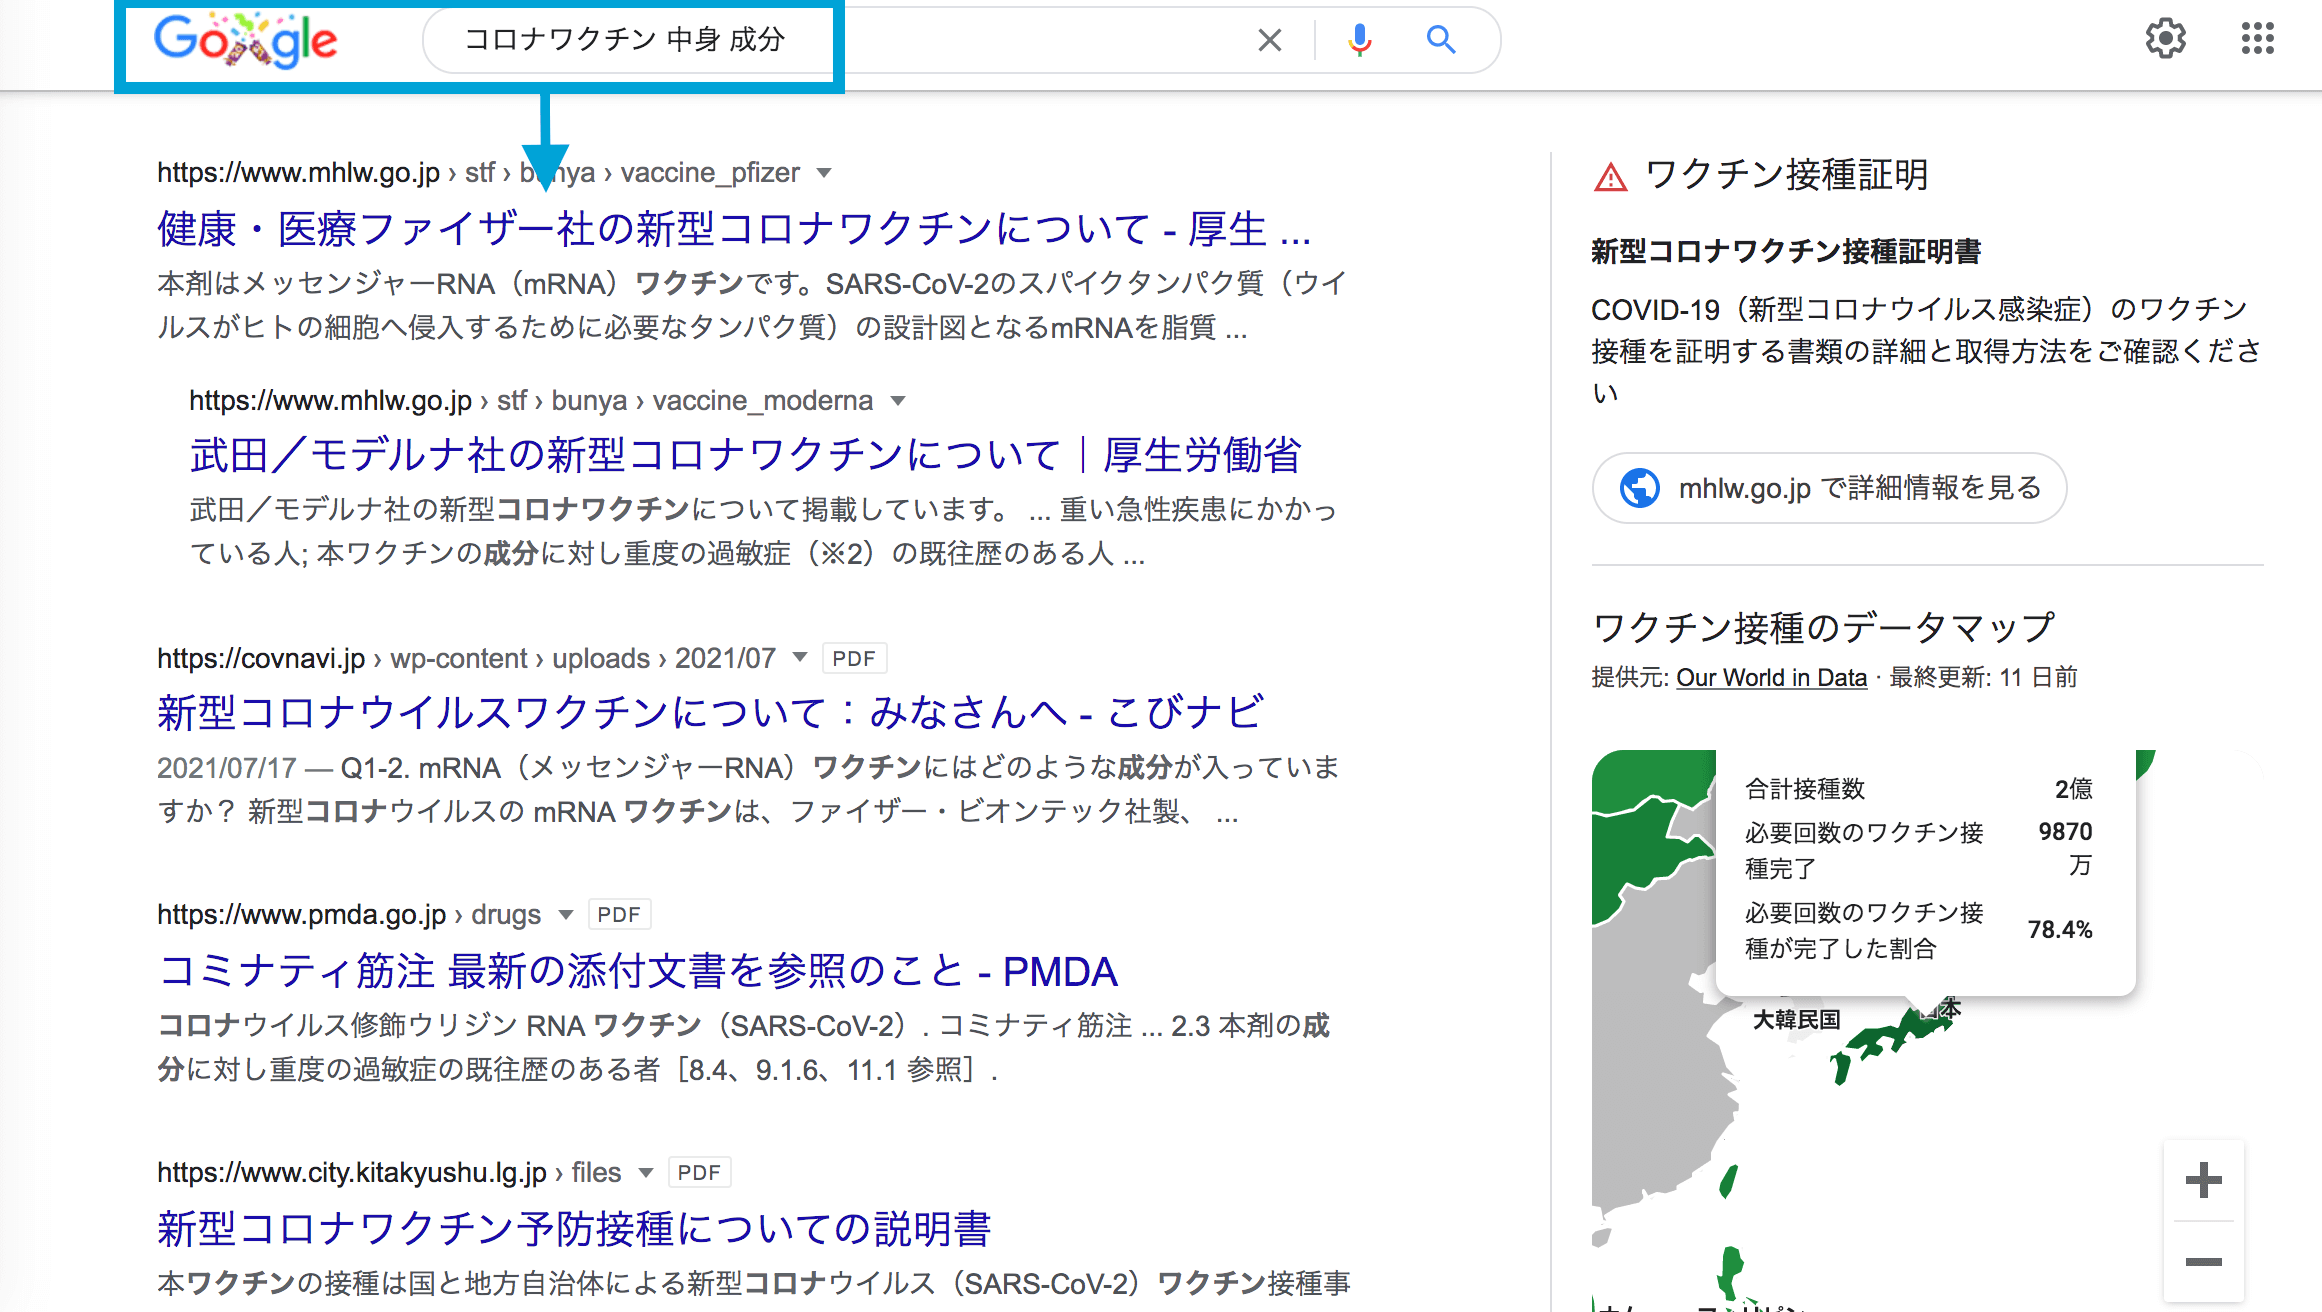
Task: Expand dropdown arrow beside pmda.go.jp drugs URL
Action: (566, 914)
